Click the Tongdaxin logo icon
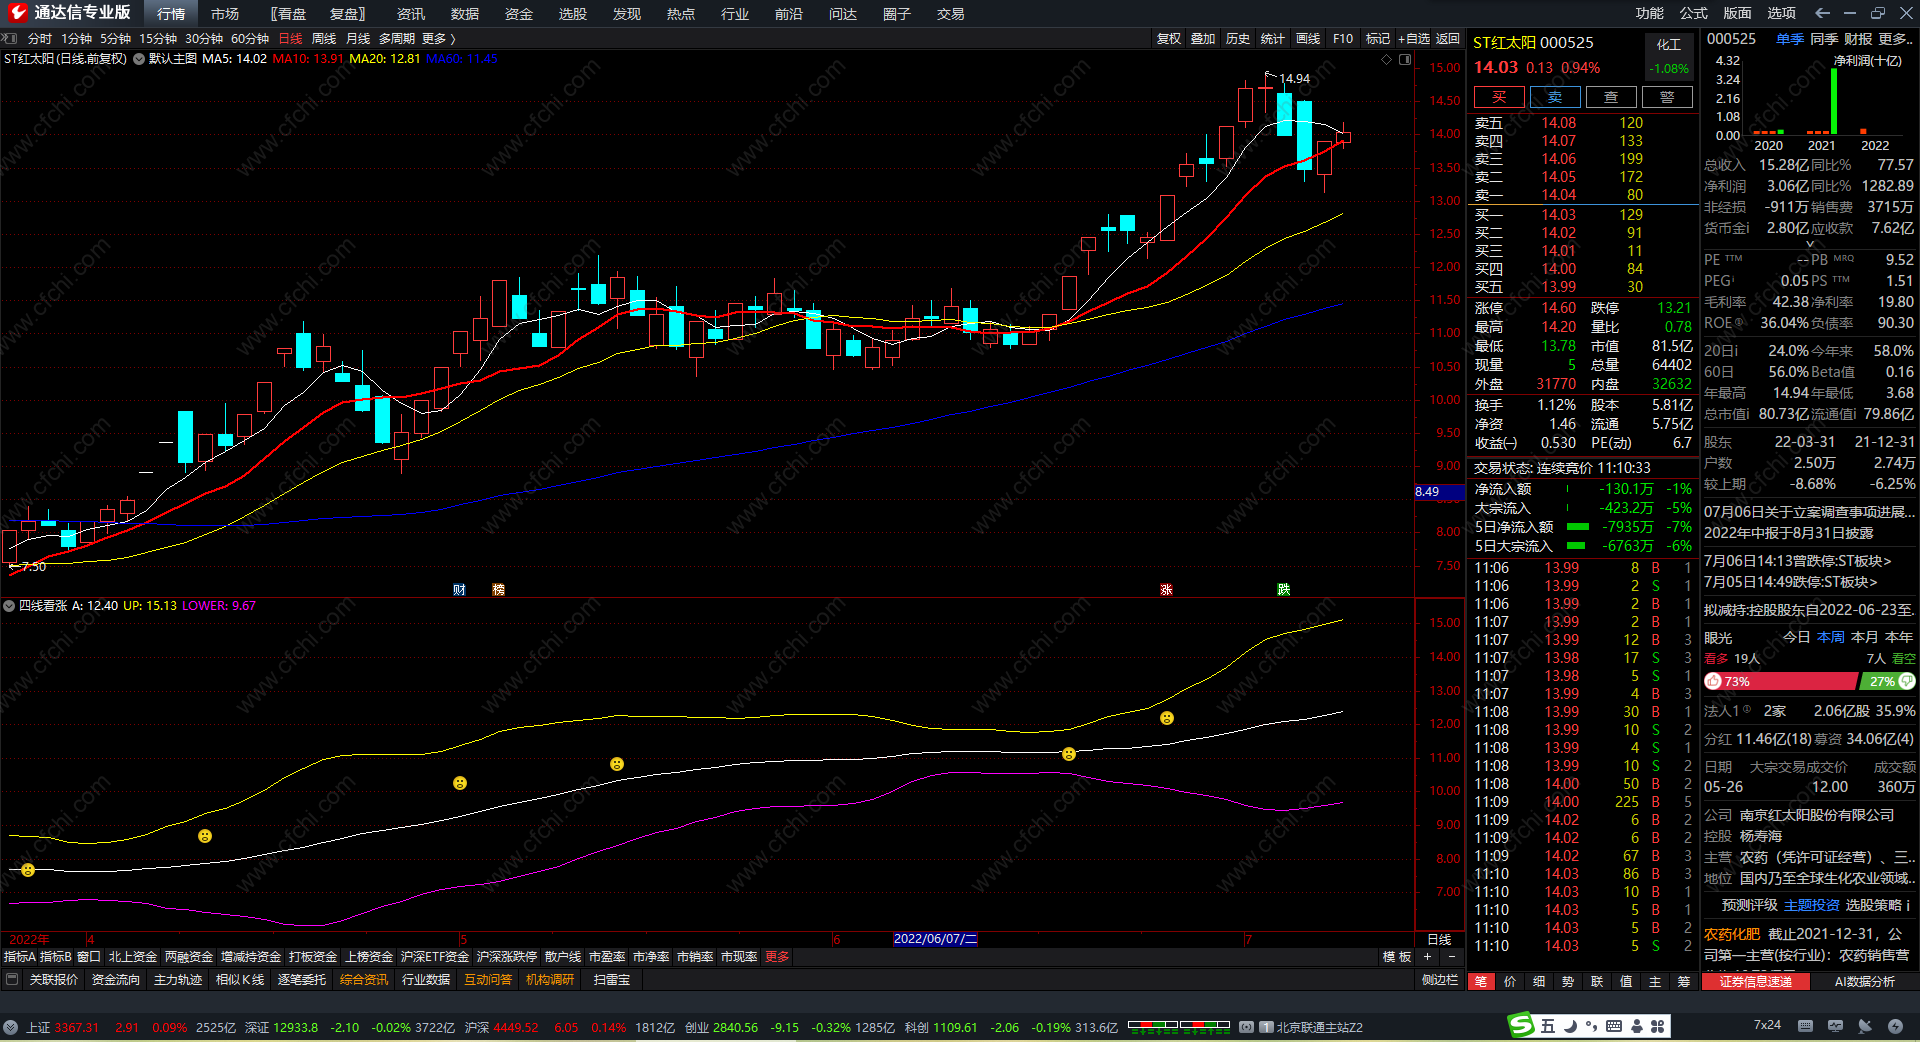The image size is (1920, 1042). (17, 13)
